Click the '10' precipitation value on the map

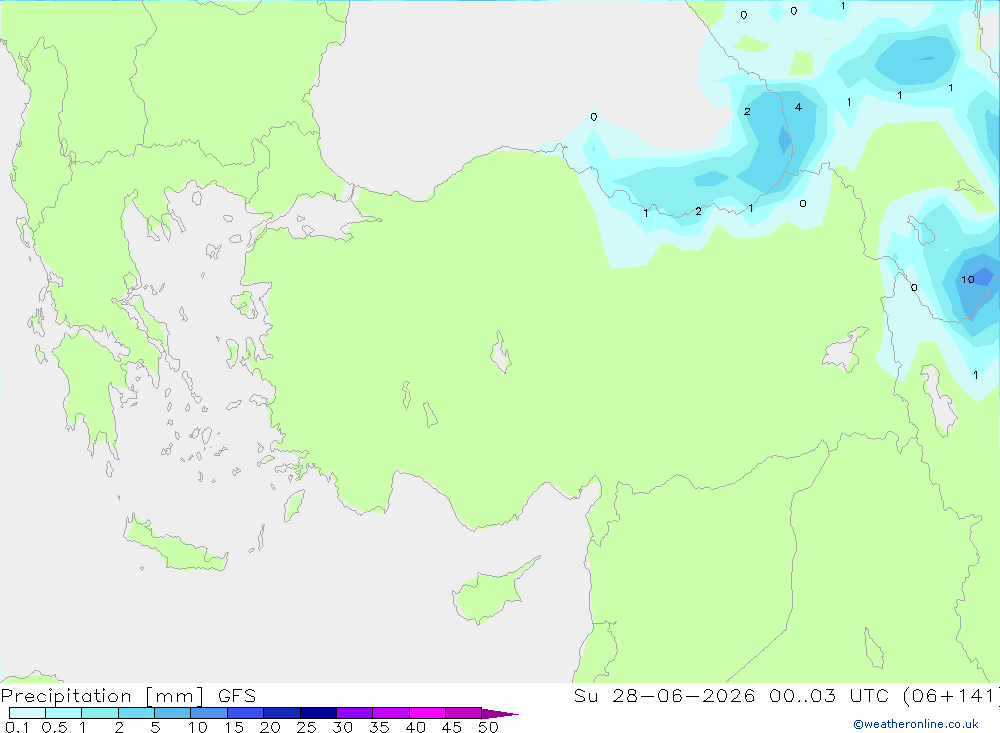click(x=967, y=279)
